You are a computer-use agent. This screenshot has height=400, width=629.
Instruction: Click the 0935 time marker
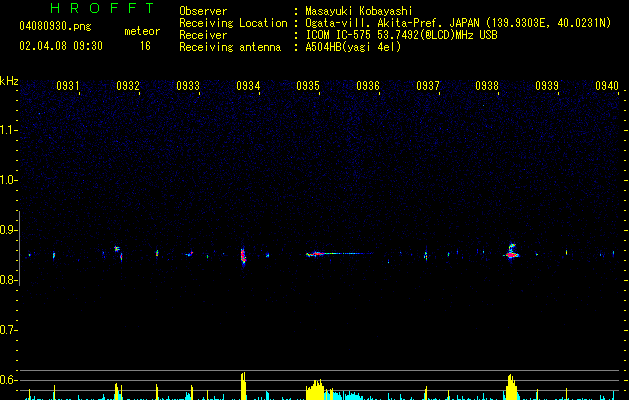point(308,86)
